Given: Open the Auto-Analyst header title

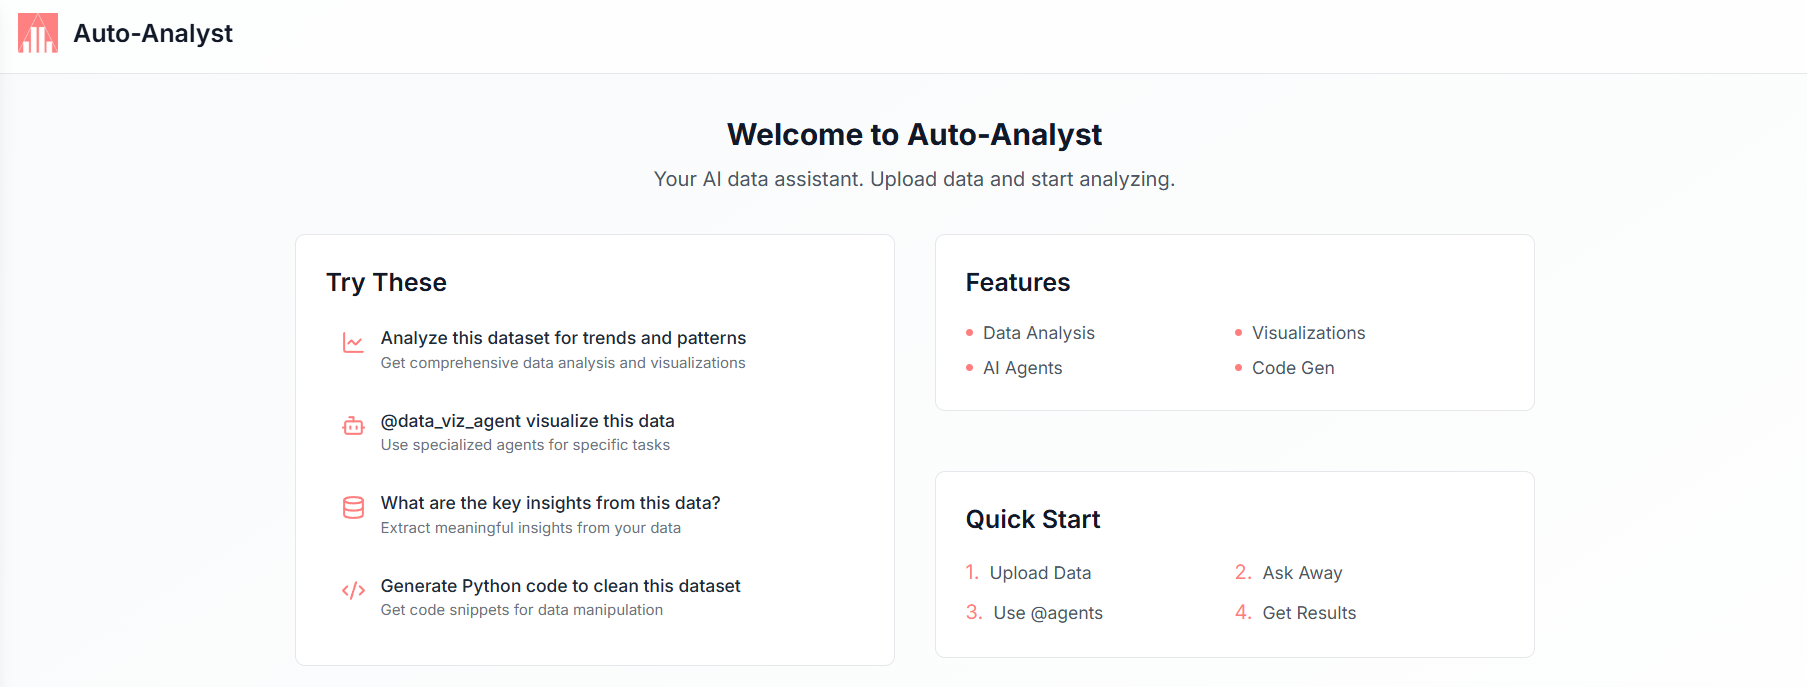Looking at the screenshot, I should pos(153,33).
